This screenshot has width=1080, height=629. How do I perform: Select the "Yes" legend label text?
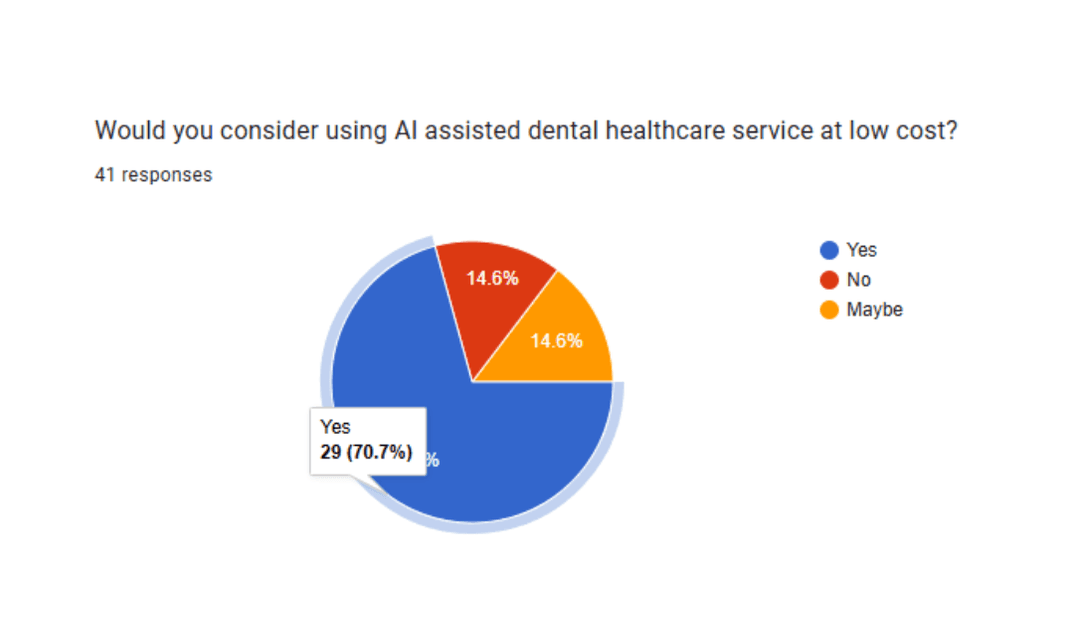(861, 250)
